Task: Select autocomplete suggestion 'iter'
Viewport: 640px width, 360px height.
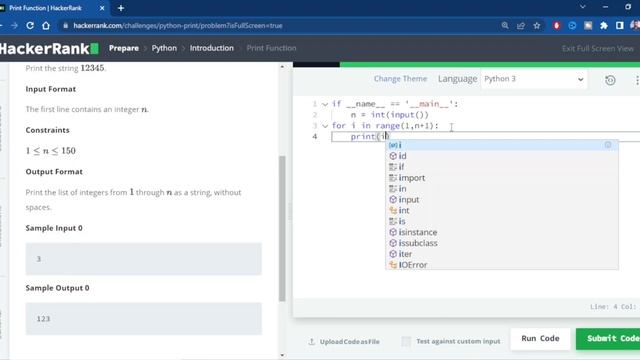Action: point(502,254)
